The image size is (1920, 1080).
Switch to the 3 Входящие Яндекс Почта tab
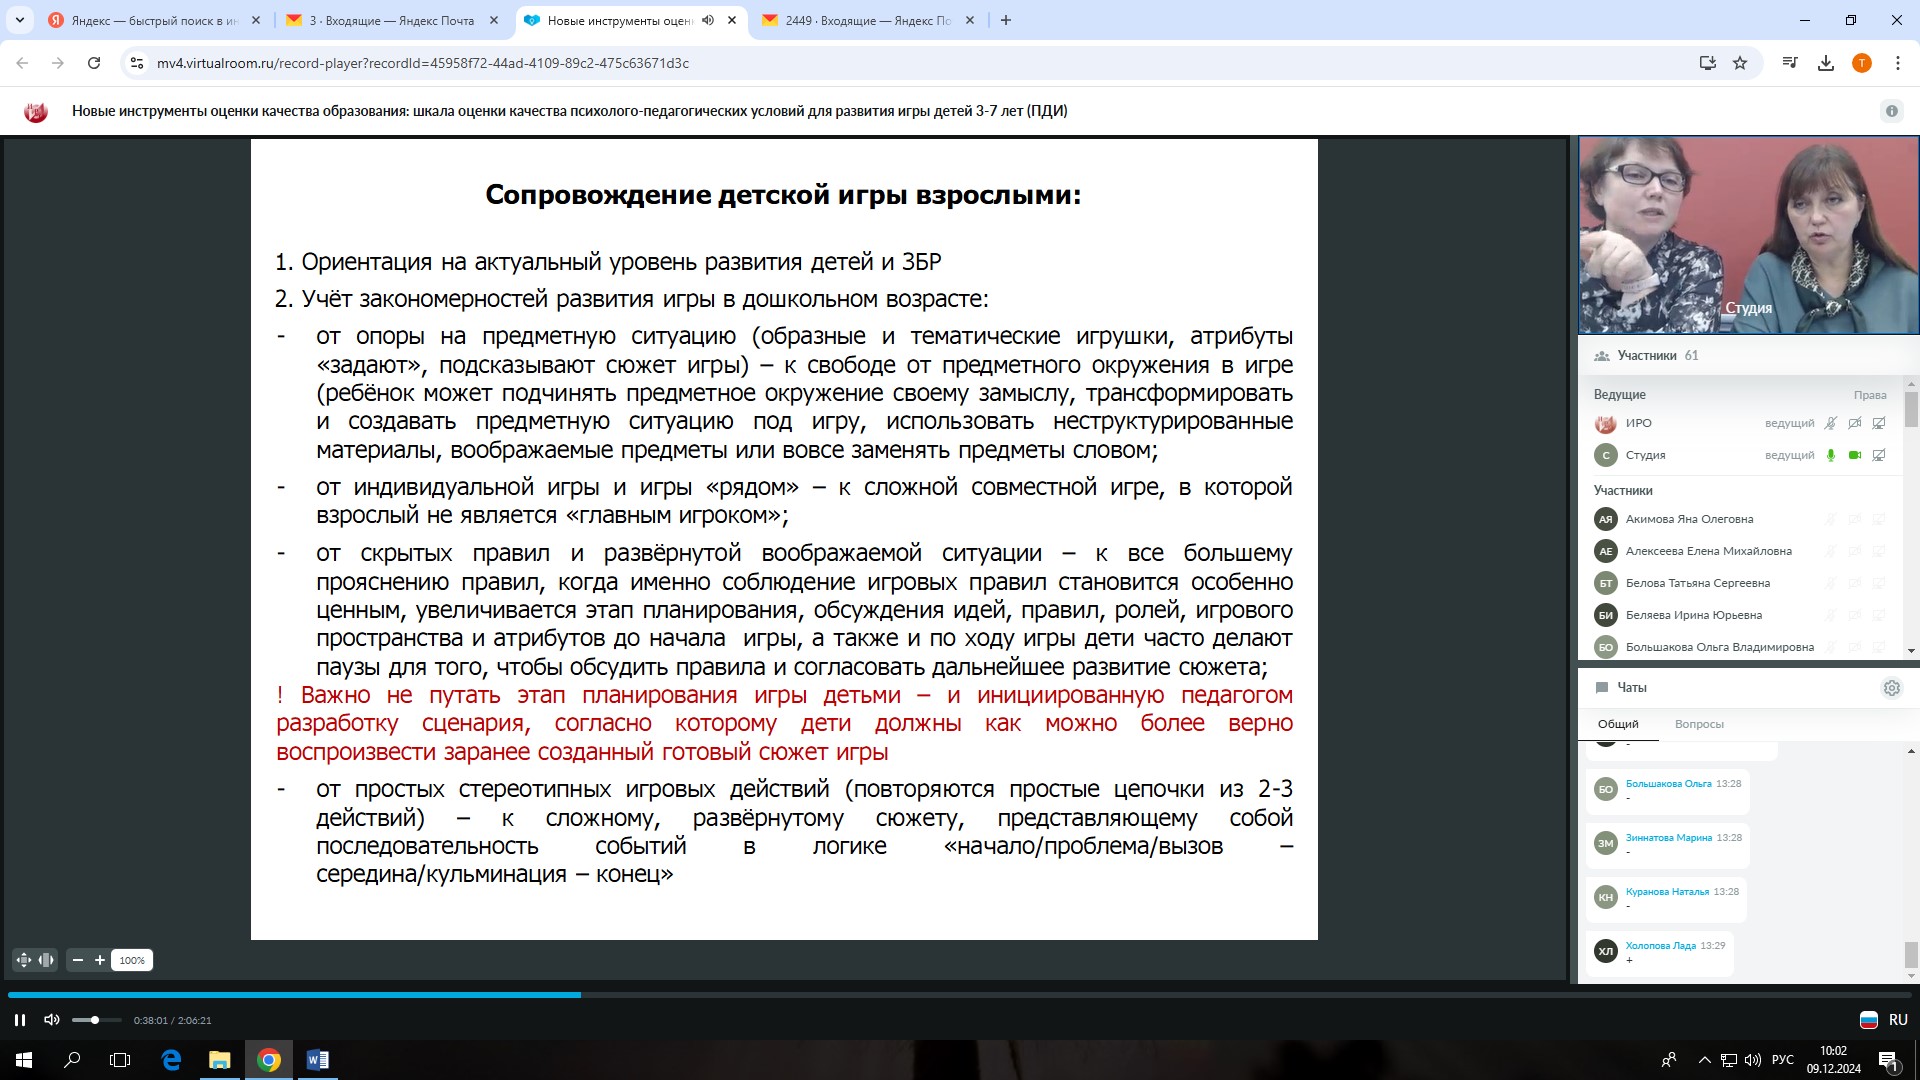(392, 20)
